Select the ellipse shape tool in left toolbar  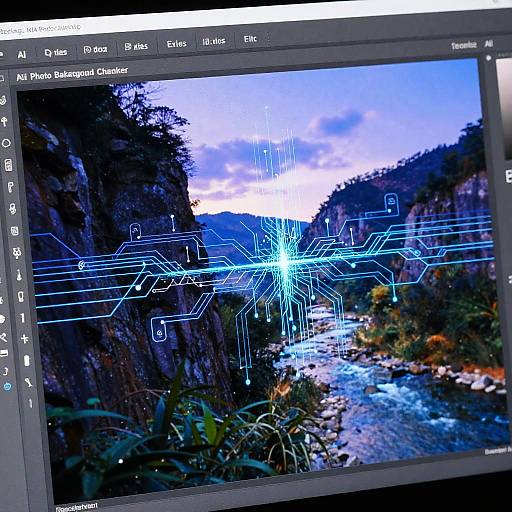tap(6, 143)
